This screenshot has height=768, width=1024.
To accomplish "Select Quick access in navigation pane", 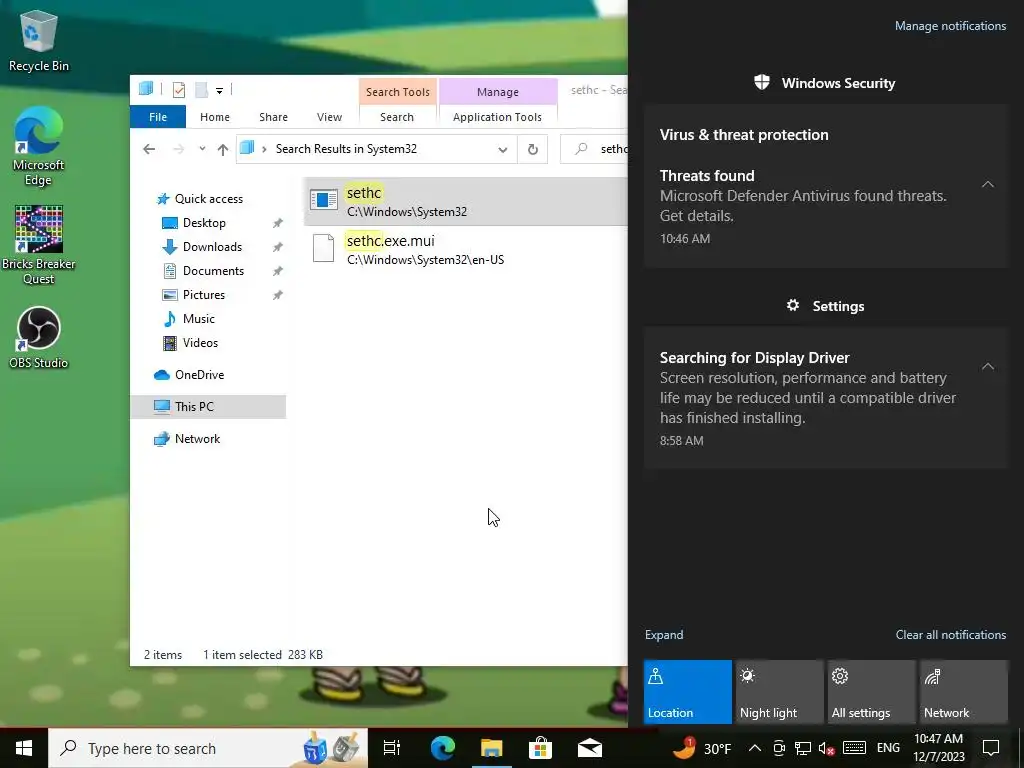I will pos(208,199).
